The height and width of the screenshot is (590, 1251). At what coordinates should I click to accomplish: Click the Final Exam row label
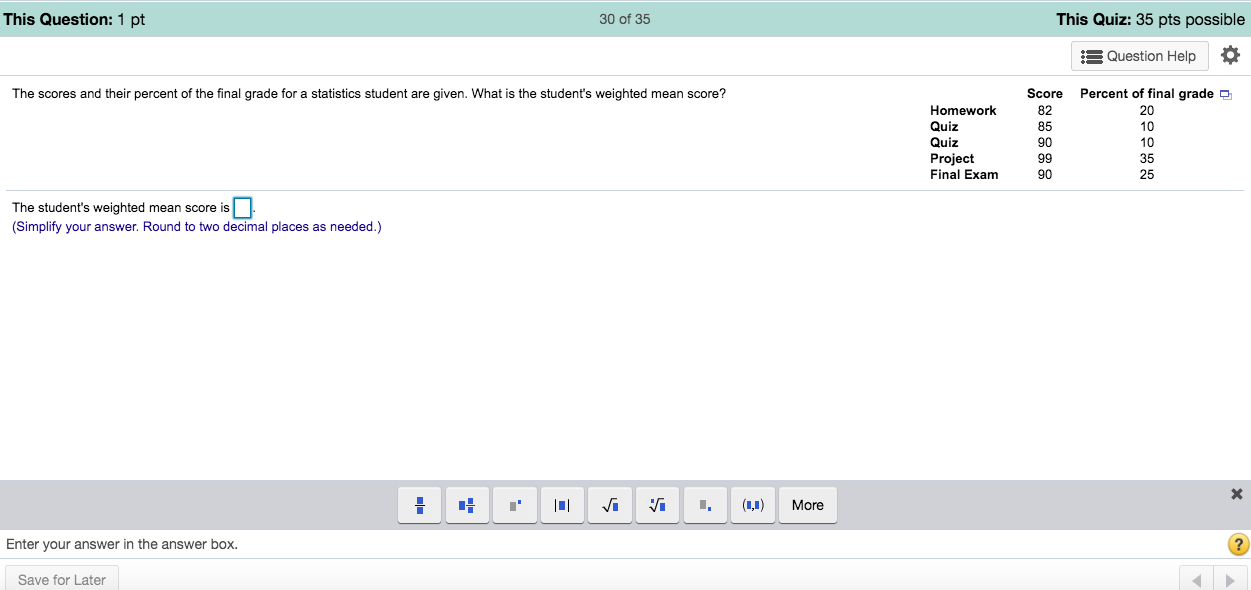pos(964,175)
